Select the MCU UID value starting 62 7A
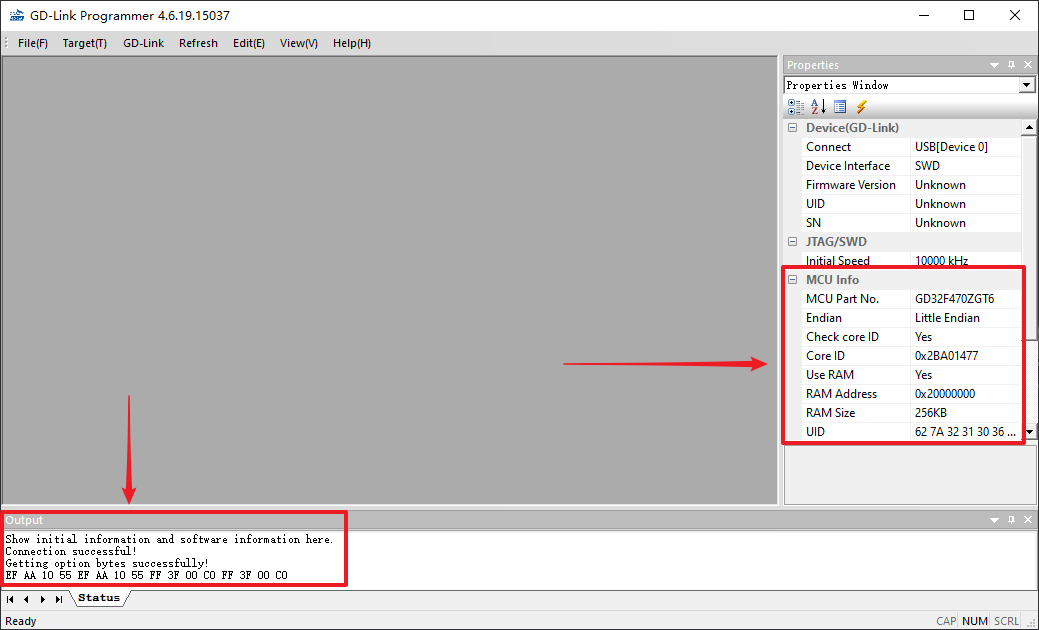The image size is (1039, 630). tap(965, 432)
